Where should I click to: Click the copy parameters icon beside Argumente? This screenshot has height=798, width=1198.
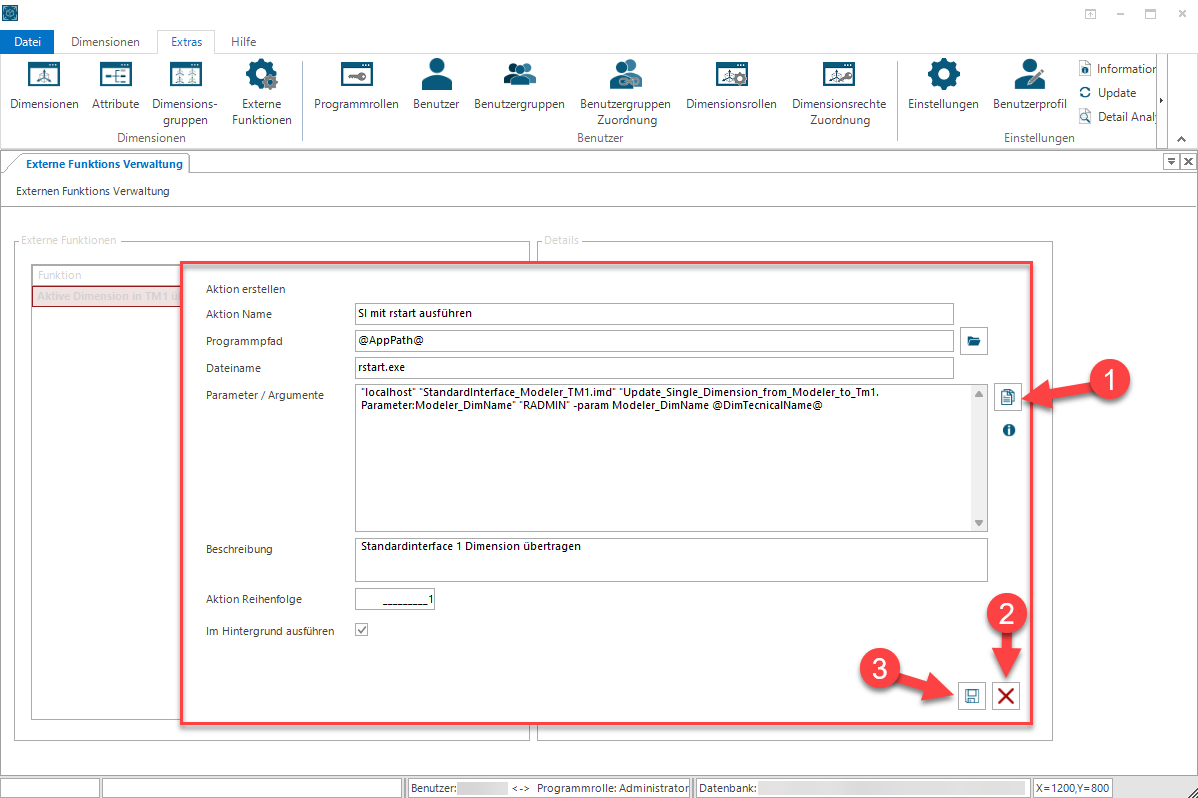tap(1008, 397)
